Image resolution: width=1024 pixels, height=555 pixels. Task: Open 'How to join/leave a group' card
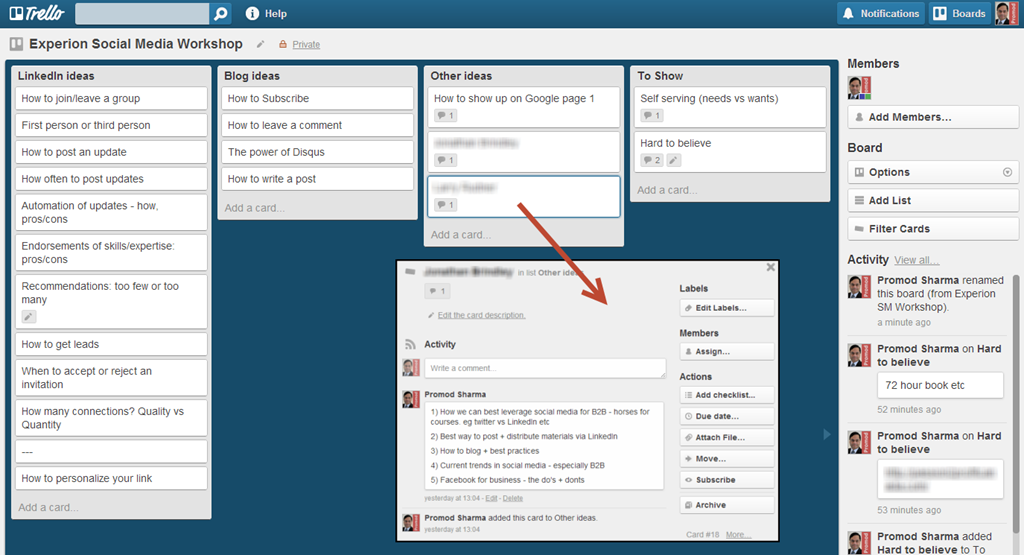point(111,99)
